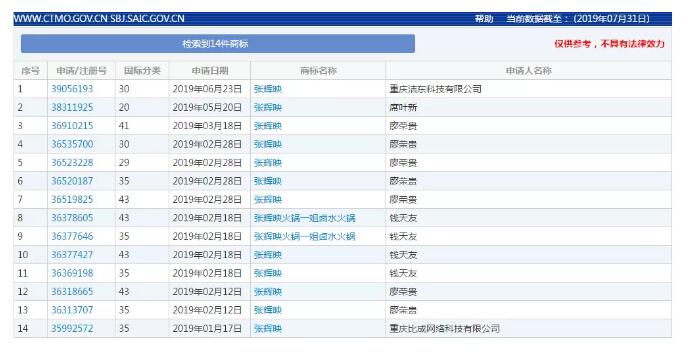The width and height of the screenshot is (688, 364).
Task: Select sequence number 14 in the last row
Action: pos(23,328)
